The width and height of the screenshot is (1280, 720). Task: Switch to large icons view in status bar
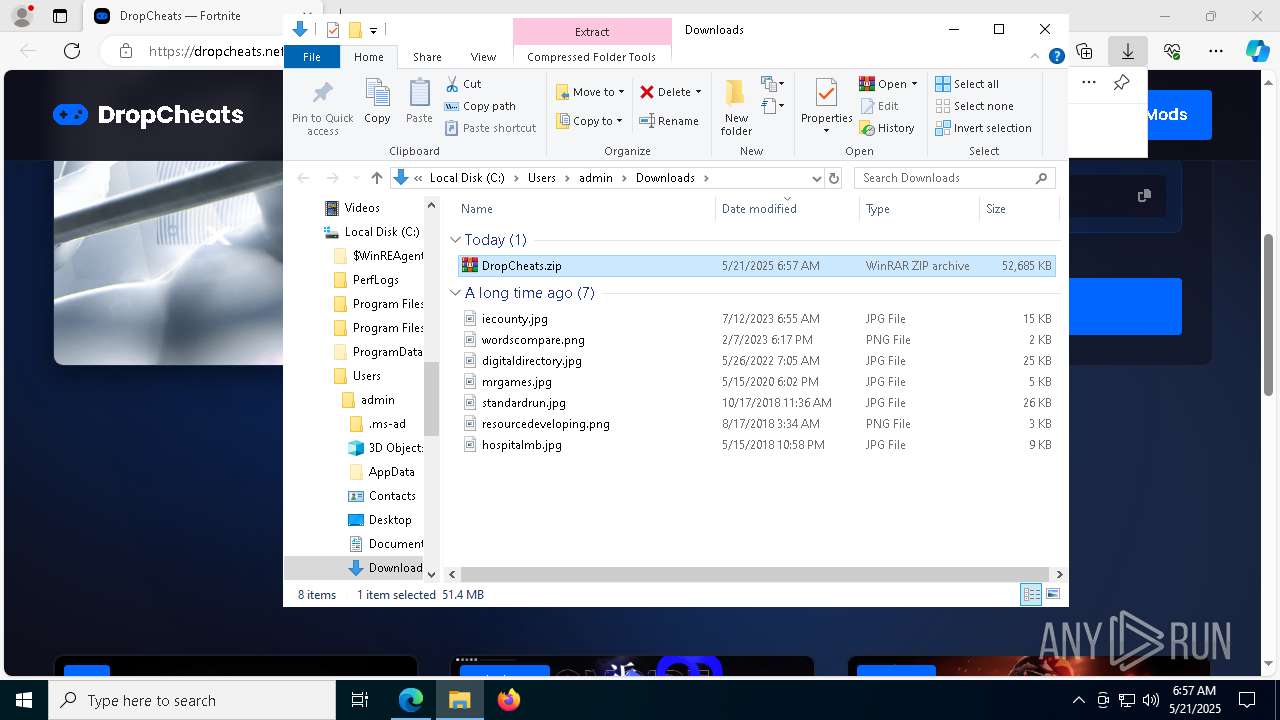pyautogui.click(x=1052, y=595)
